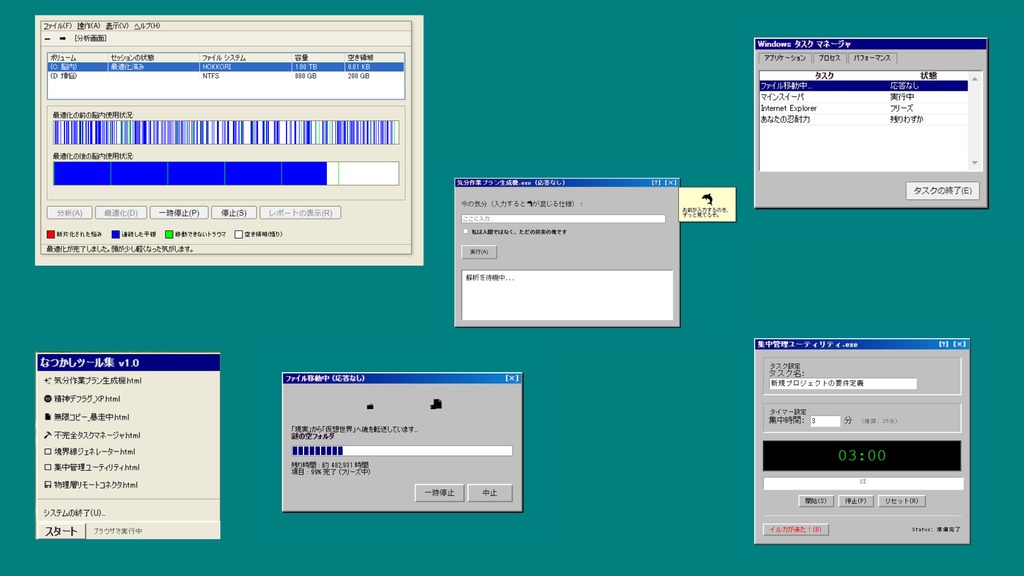Click help [?] in 集中管理ユーティリティ title bar

944,344
